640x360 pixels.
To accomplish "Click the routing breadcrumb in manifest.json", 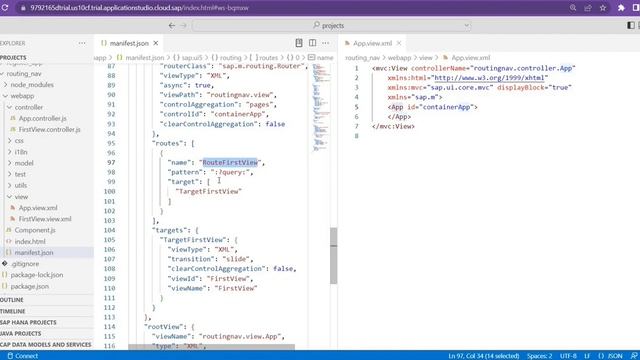I will coord(231,58).
